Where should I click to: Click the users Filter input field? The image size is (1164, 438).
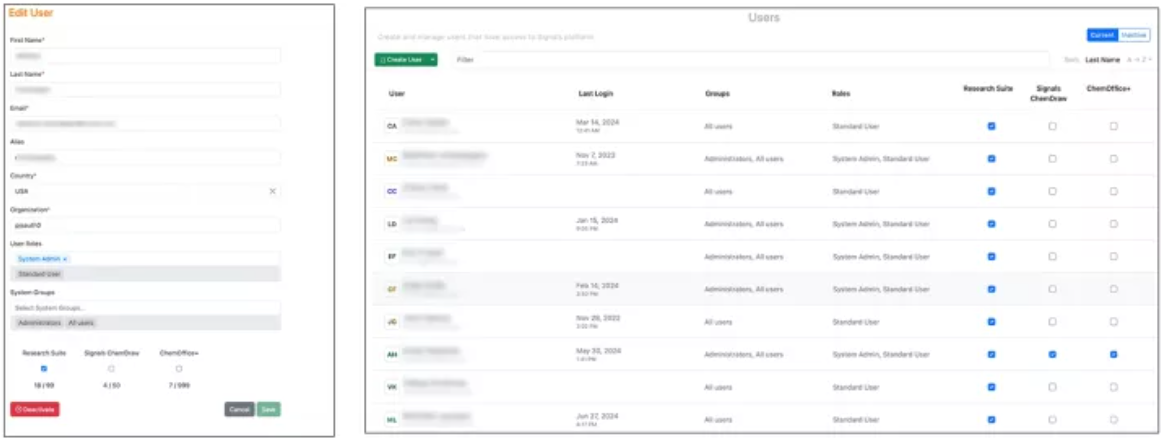coord(750,60)
